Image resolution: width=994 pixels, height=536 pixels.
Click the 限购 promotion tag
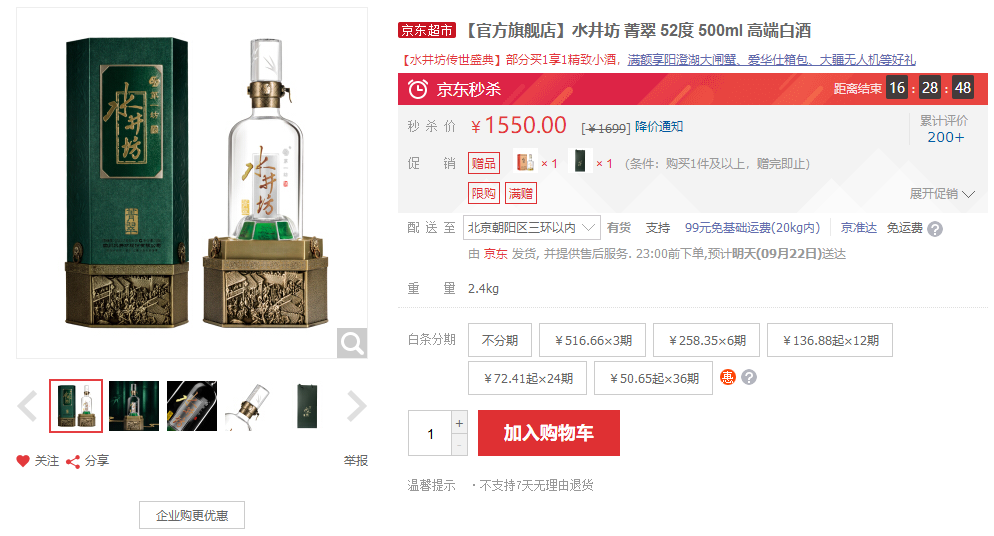[x=484, y=193]
